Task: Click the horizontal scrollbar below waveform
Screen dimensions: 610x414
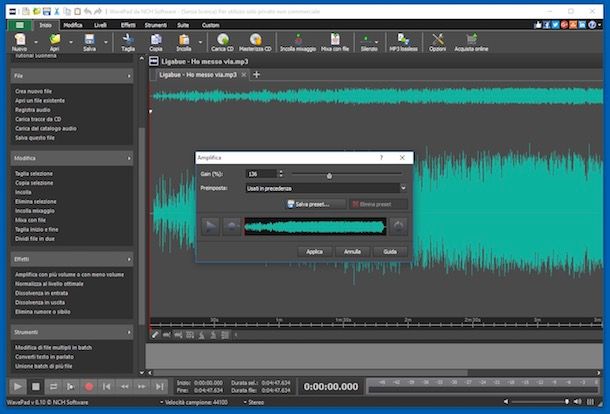Action: (x=310, y=373)
